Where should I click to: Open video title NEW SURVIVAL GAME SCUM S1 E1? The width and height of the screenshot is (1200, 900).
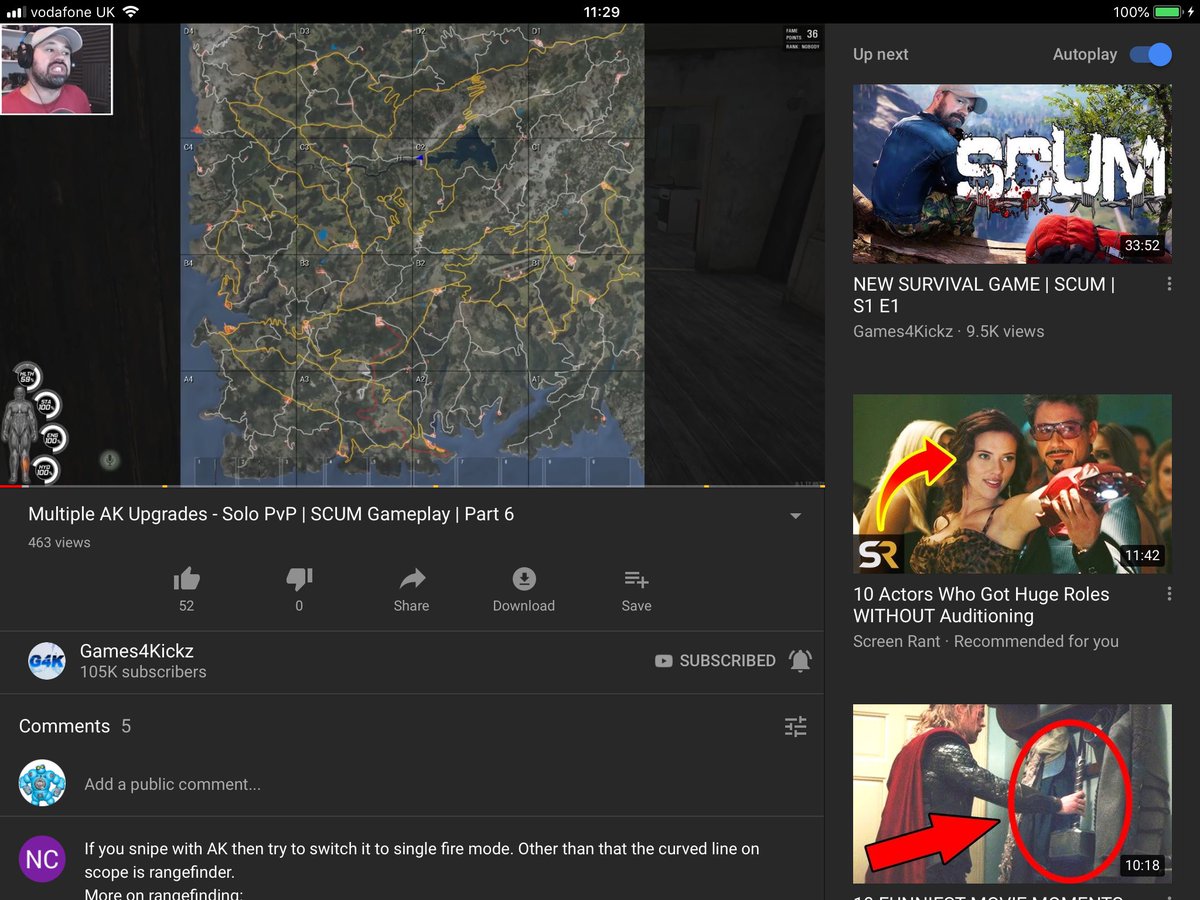984,295
